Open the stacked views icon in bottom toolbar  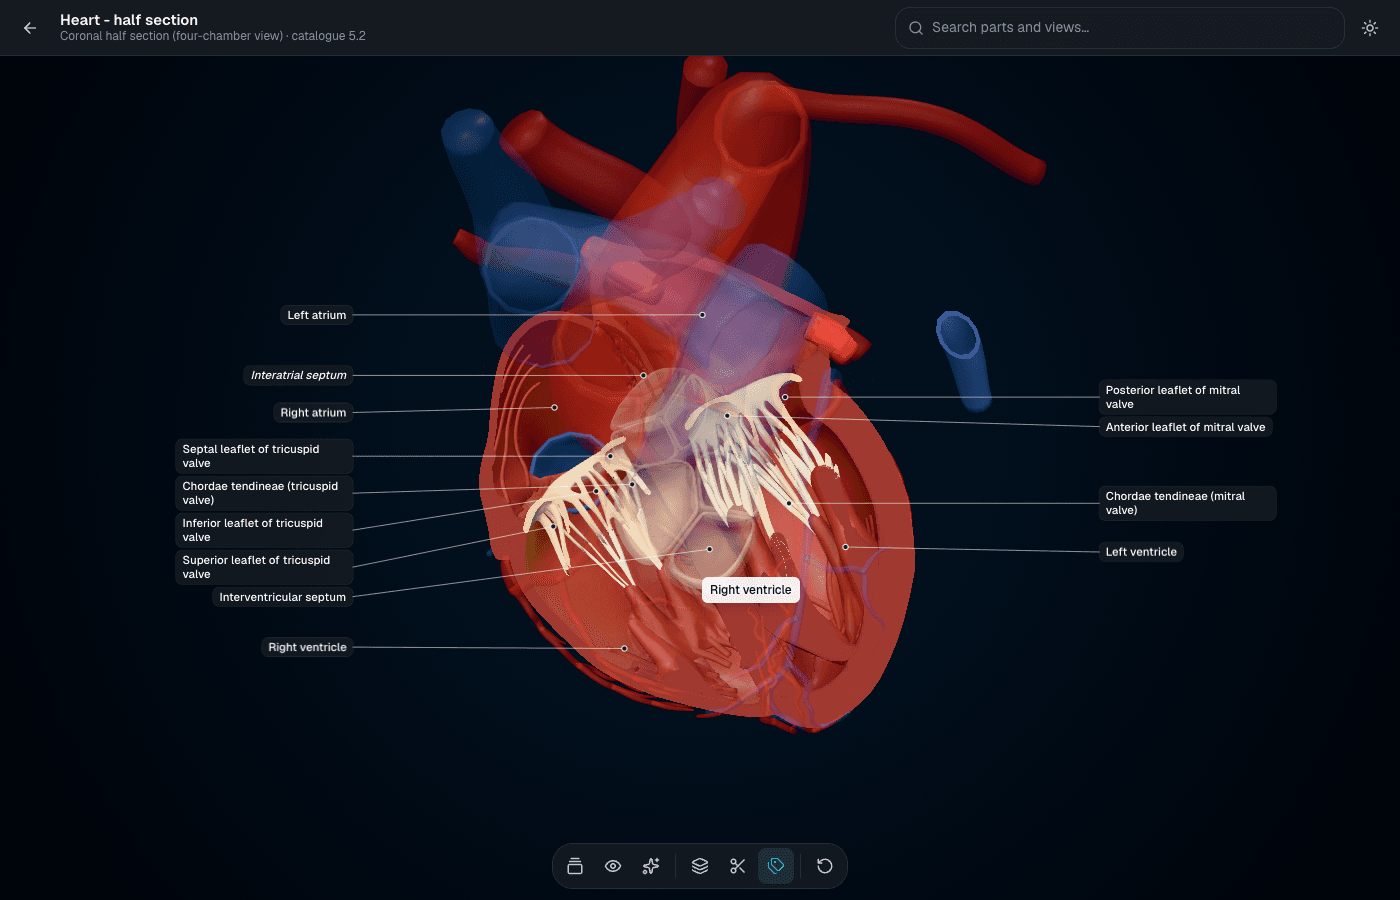point(575,866)
